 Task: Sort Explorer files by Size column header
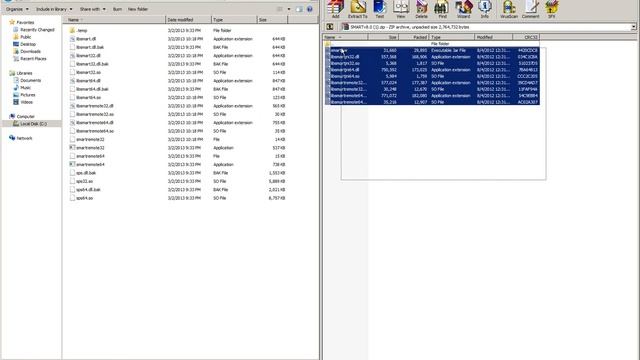pyautogui.click(x=272, y=20)
